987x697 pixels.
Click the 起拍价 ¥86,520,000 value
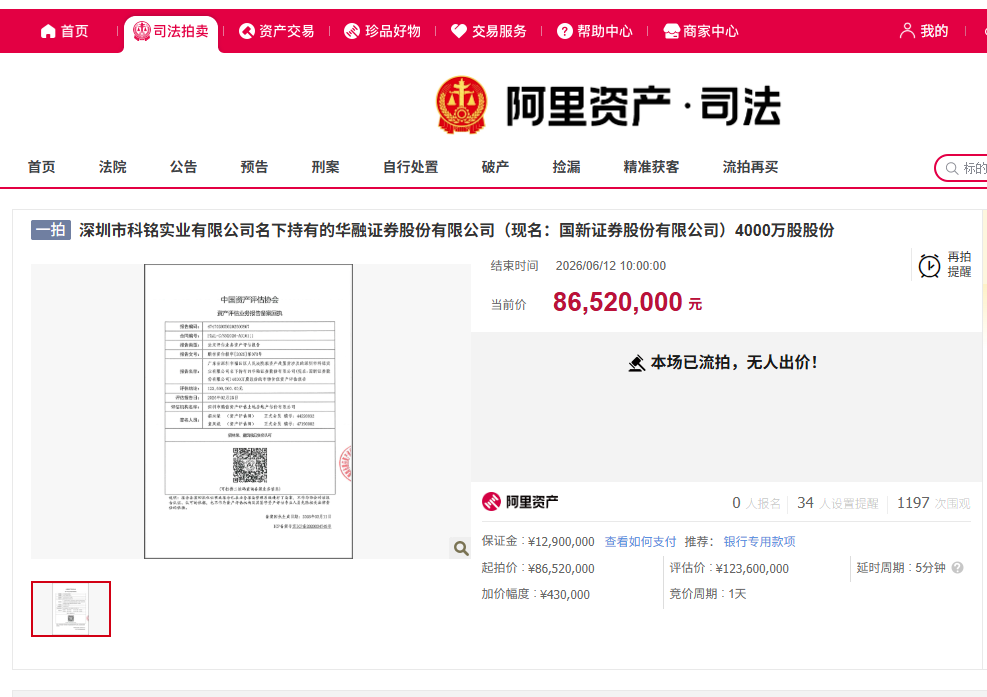[x=561, y=569]
